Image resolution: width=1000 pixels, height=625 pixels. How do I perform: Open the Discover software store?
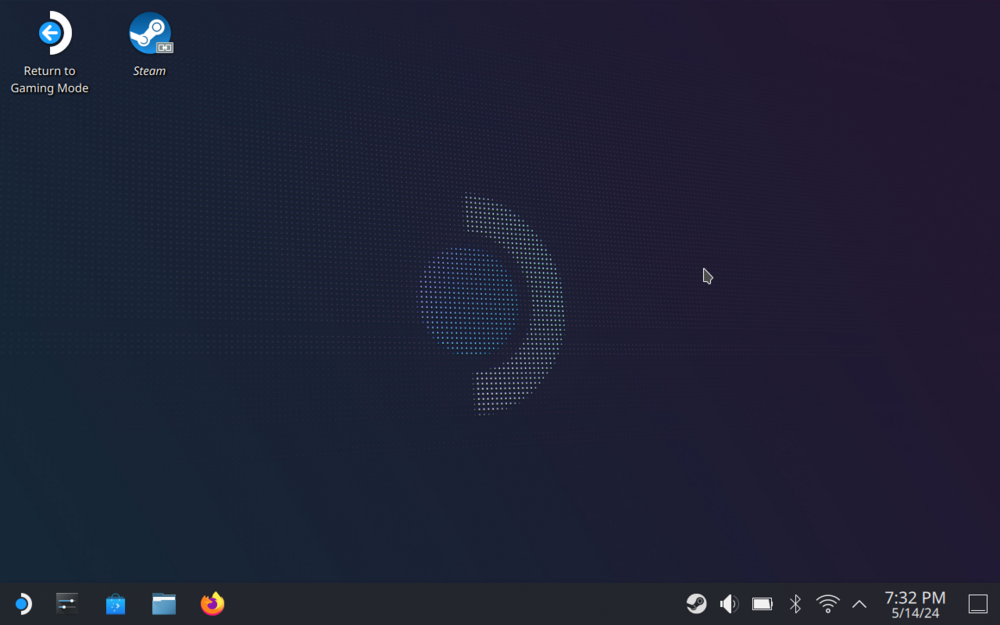coord(116,604)
